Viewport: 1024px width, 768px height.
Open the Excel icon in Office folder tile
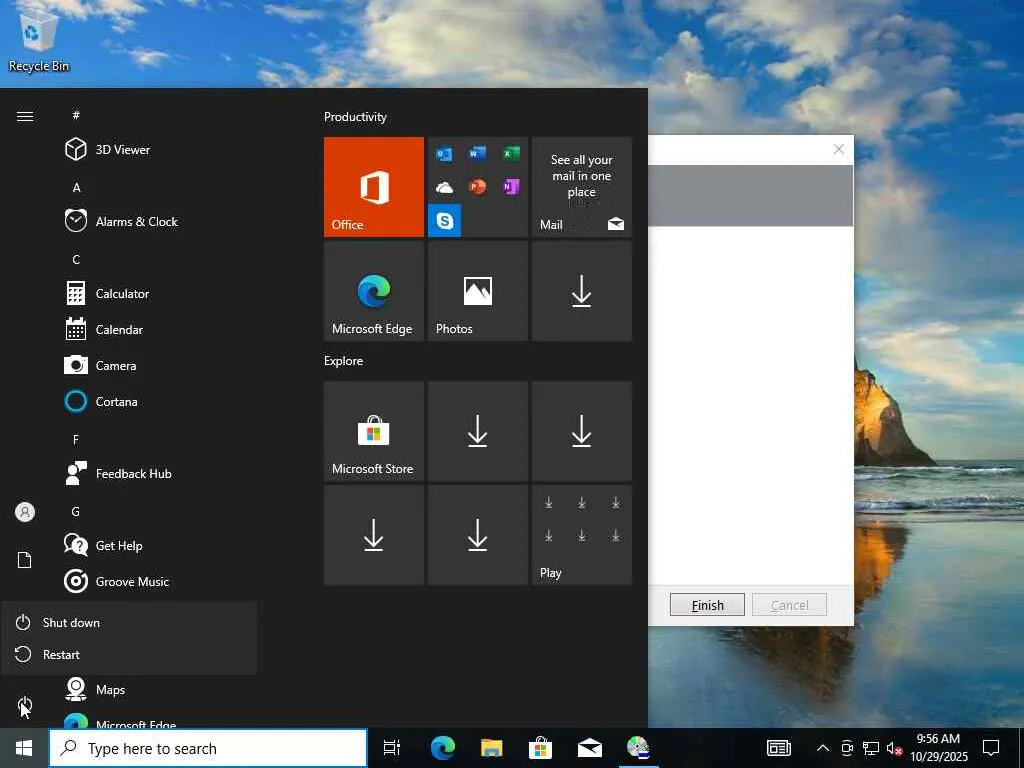click(x=511, y=153)
